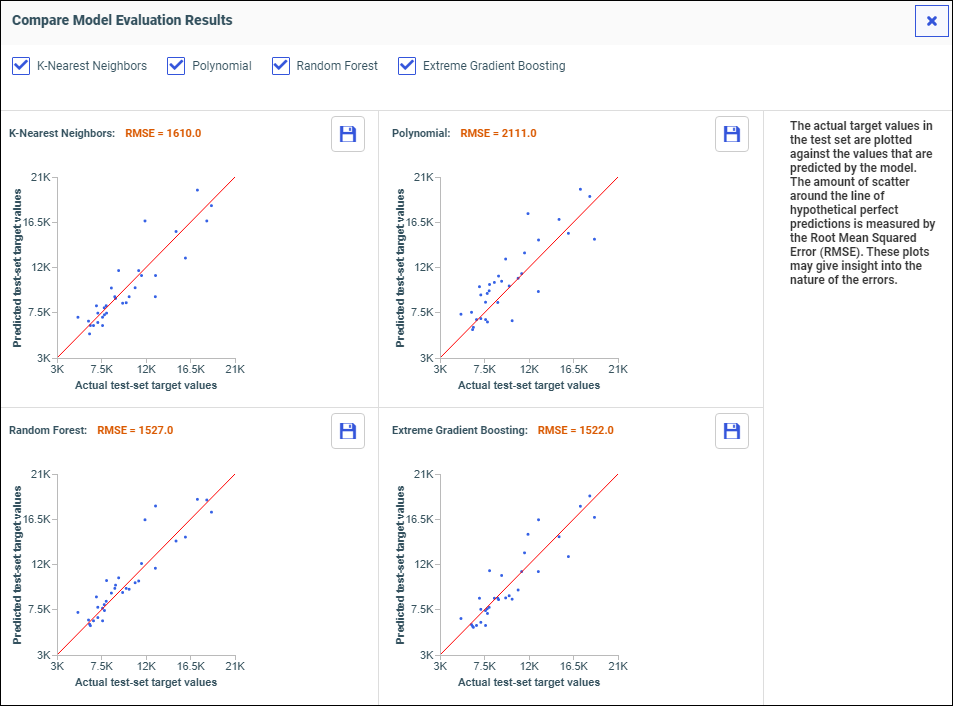Click the Polynomial scatter plot area

(529, 267)
